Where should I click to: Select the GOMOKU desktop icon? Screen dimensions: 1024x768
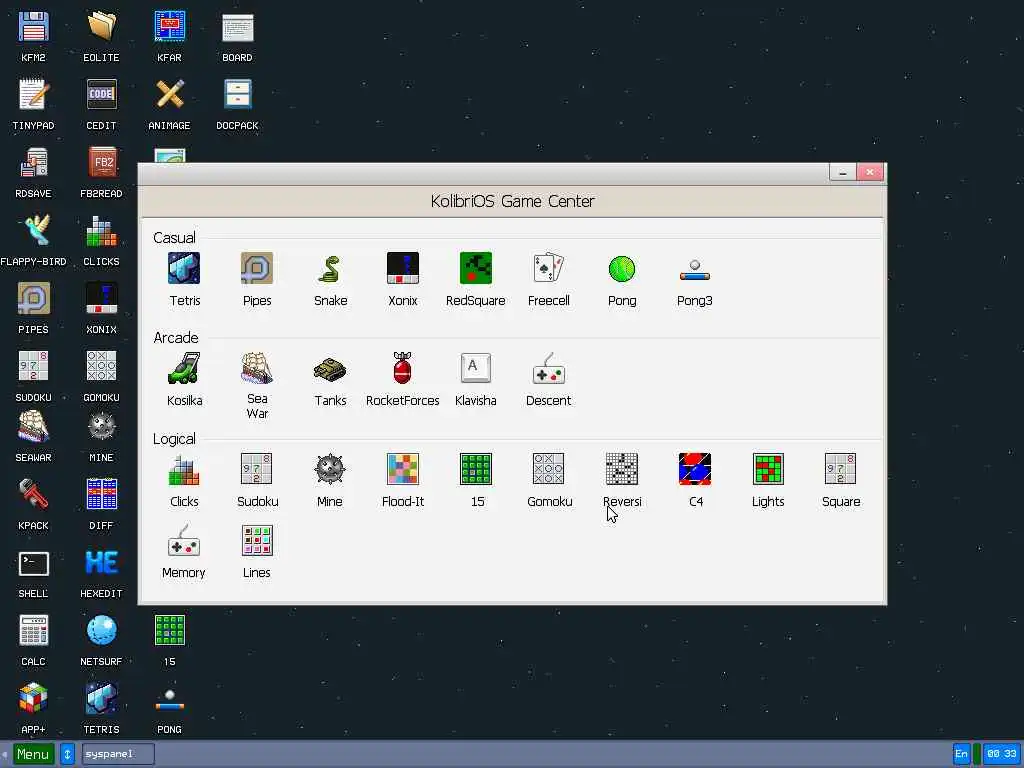(x=101, y=367)
